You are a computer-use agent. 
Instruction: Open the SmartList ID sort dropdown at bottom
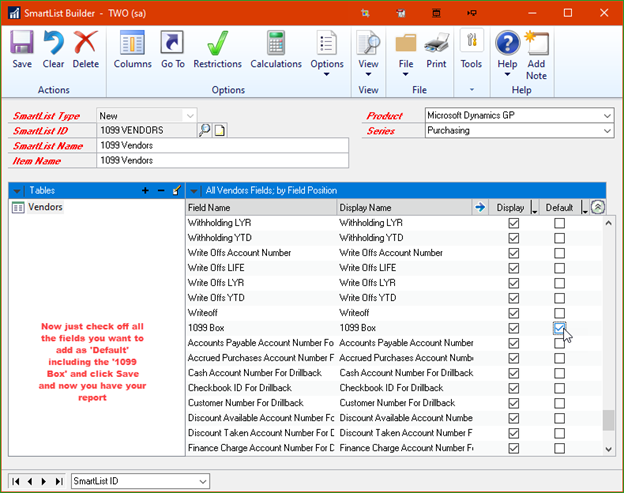point(203,481)
